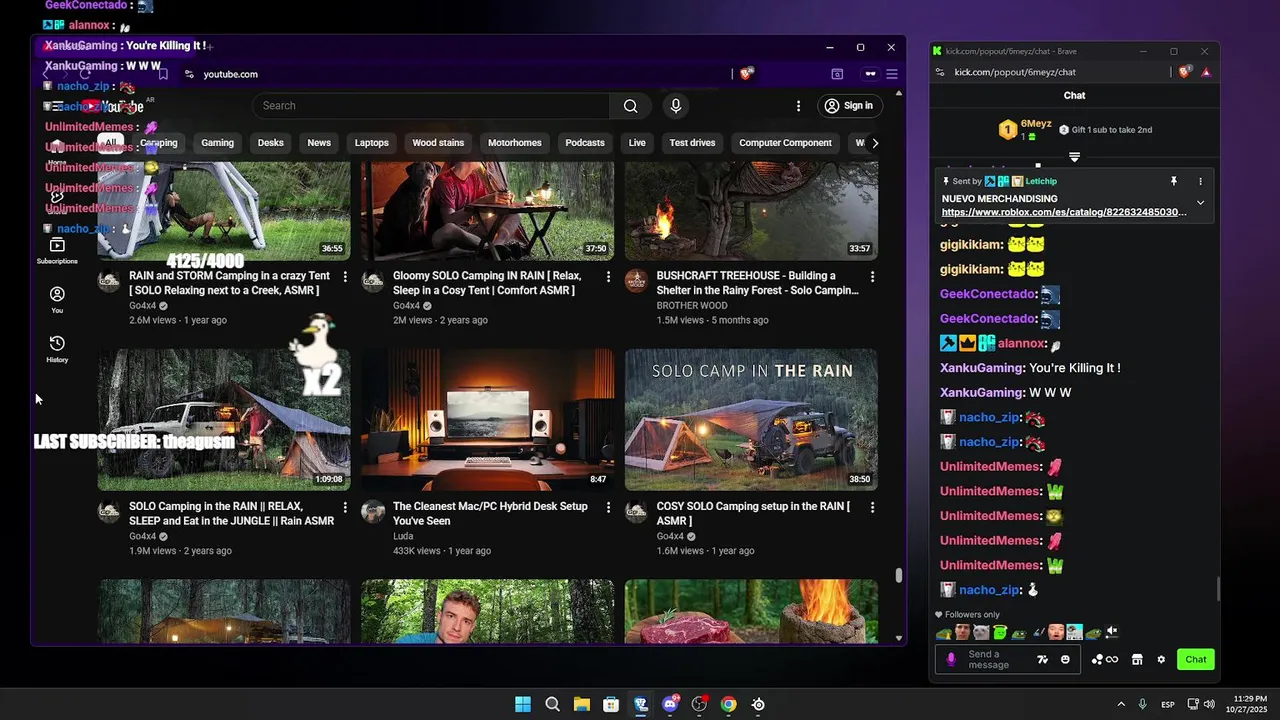Open the SOLO Camping in the RAIN jungle thumbnail
Screen dimensions: 1280x720
pyautogui.click(x=224, y=420)
